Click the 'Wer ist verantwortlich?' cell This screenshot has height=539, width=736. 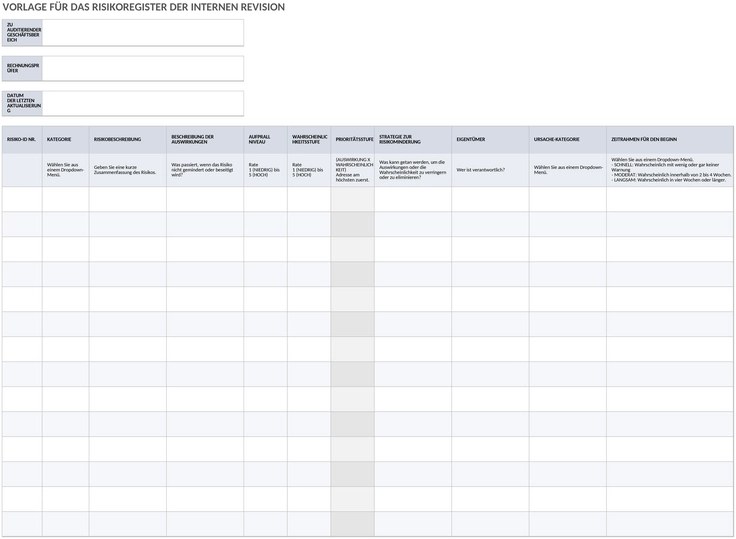(x=491, y=170)
